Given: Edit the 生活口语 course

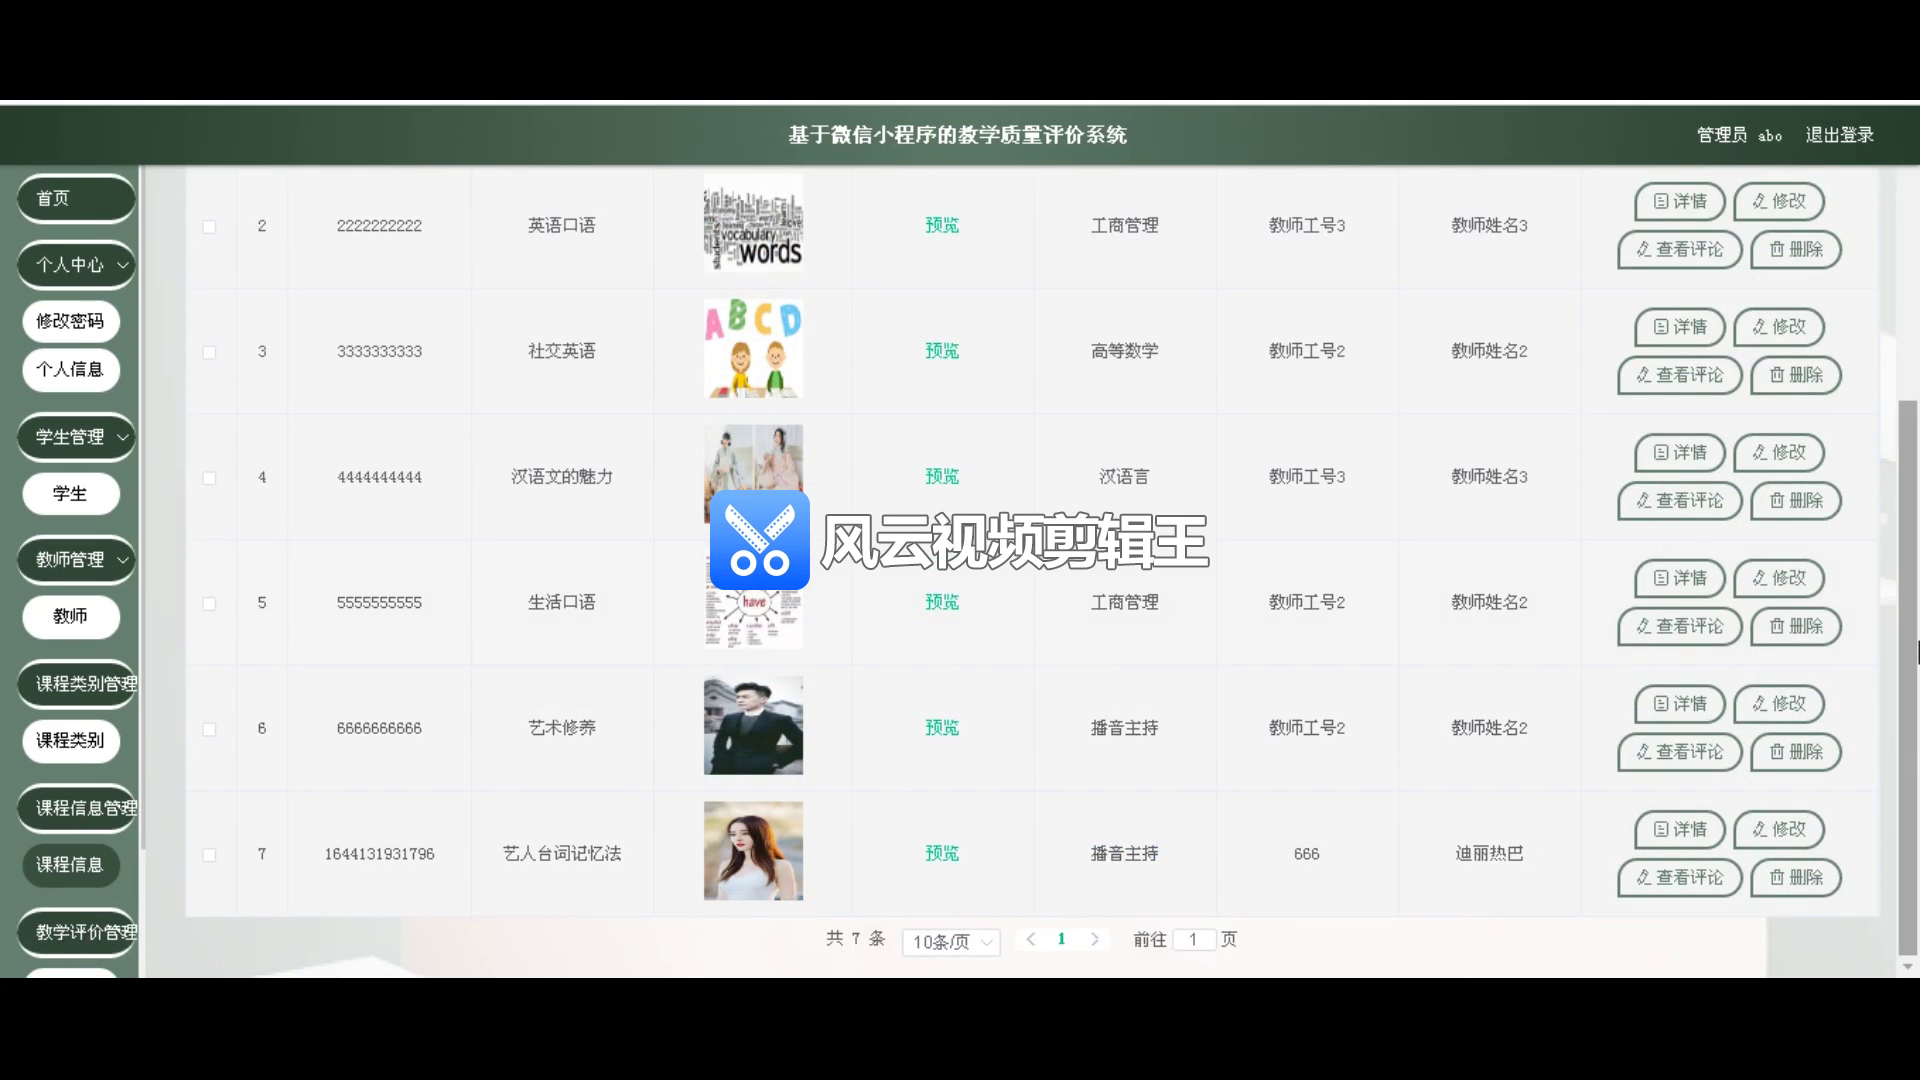Looking at the screenshot, I should click(1779, 578).
